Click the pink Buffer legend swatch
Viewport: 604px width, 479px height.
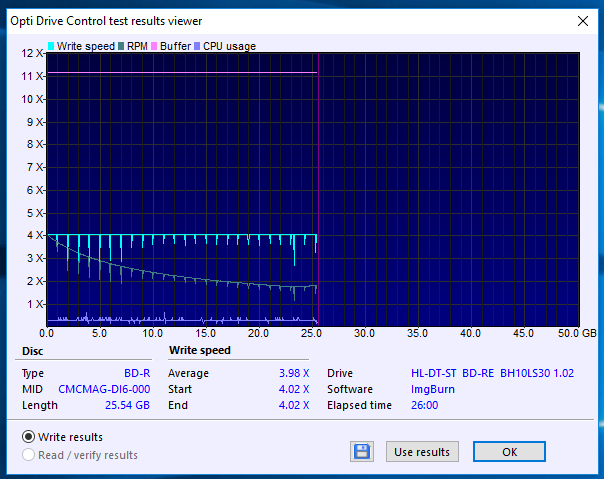(154, 46)
